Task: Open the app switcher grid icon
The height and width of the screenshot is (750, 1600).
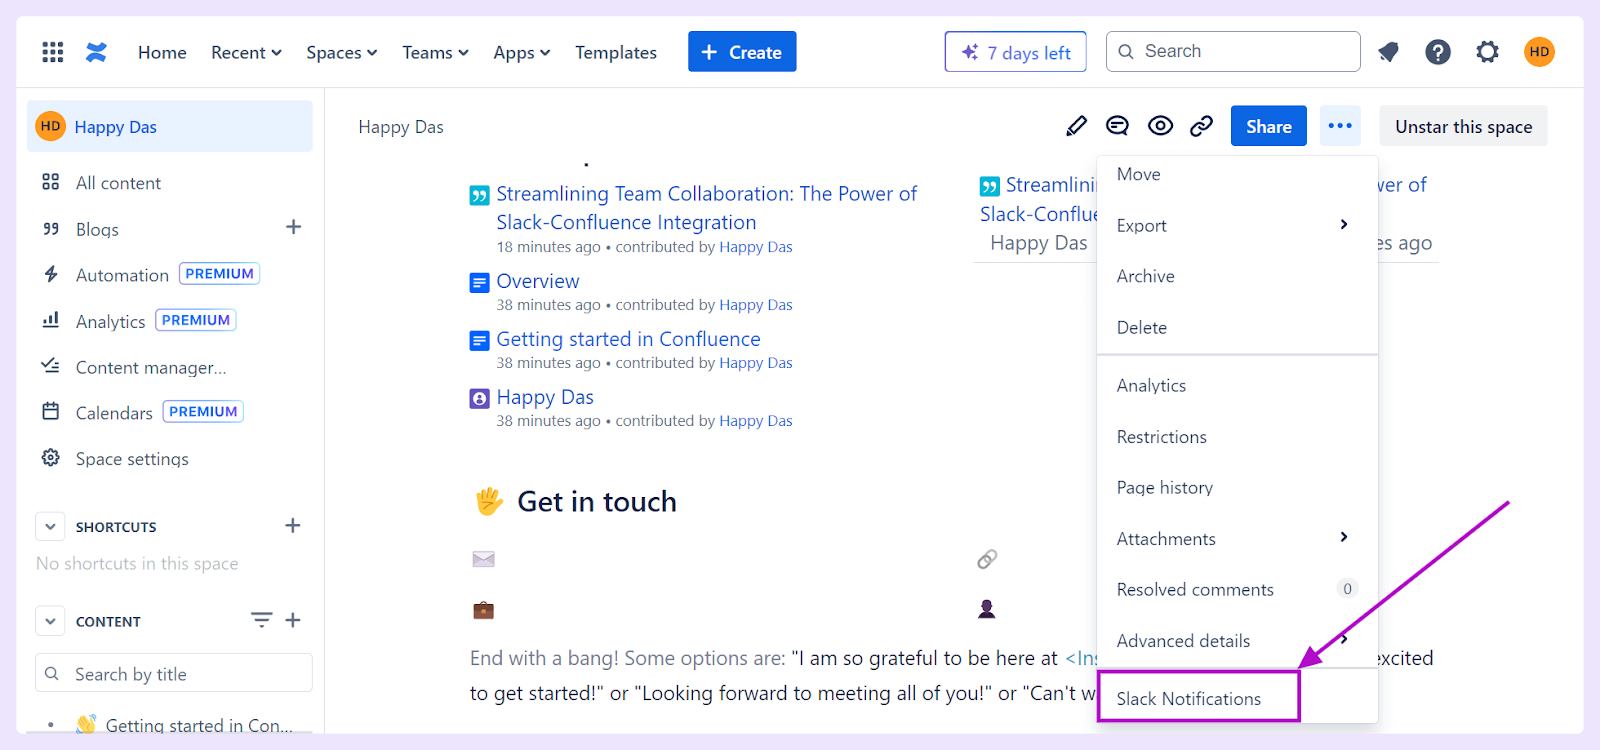Action: coord(53,52)
